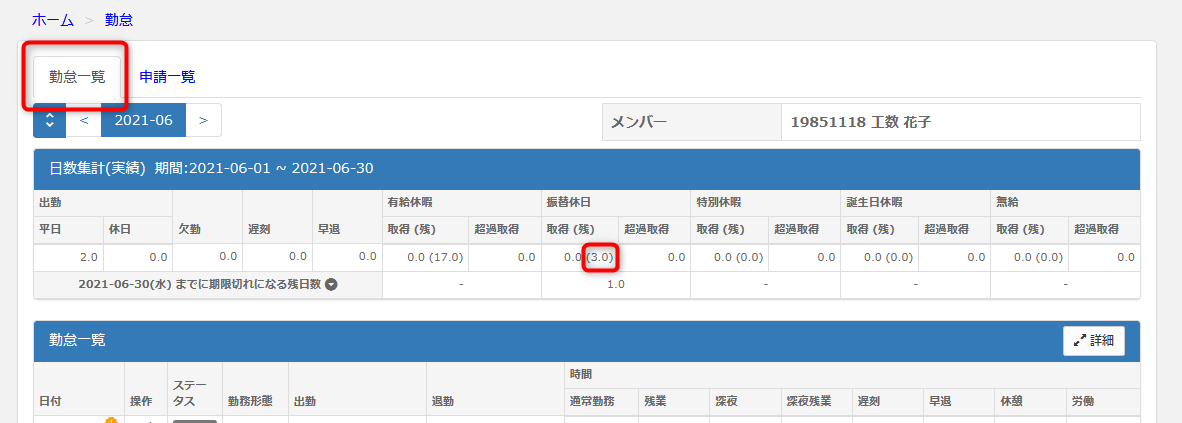
Task: Switch to the 申請一覧 tab
Action: pos(167,76)
